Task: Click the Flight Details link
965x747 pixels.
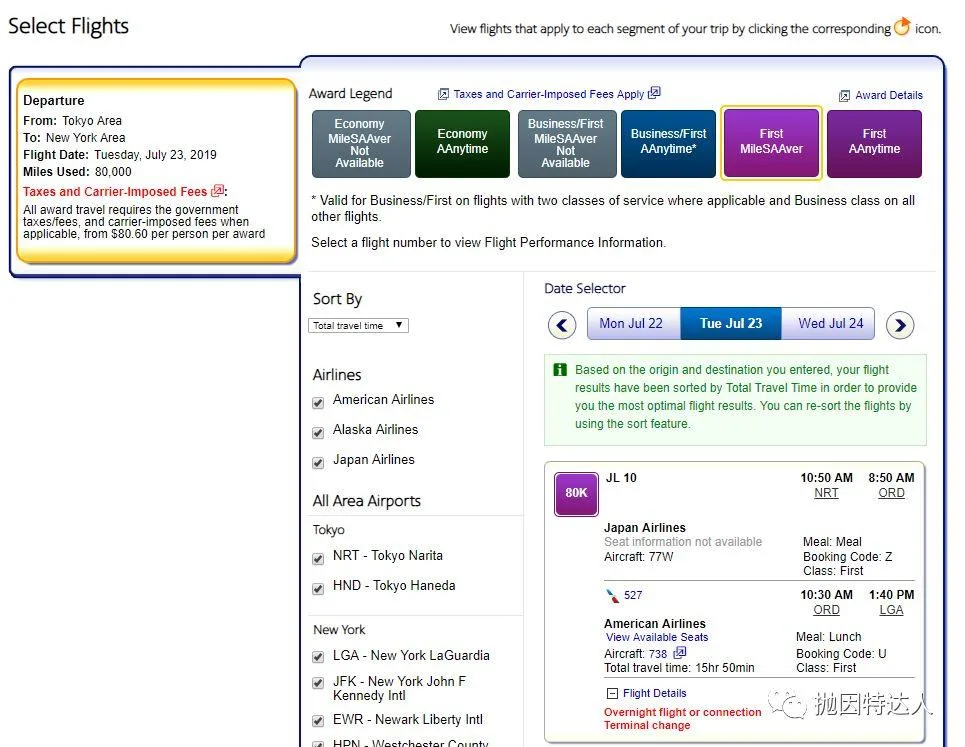Action: point(654,693)
